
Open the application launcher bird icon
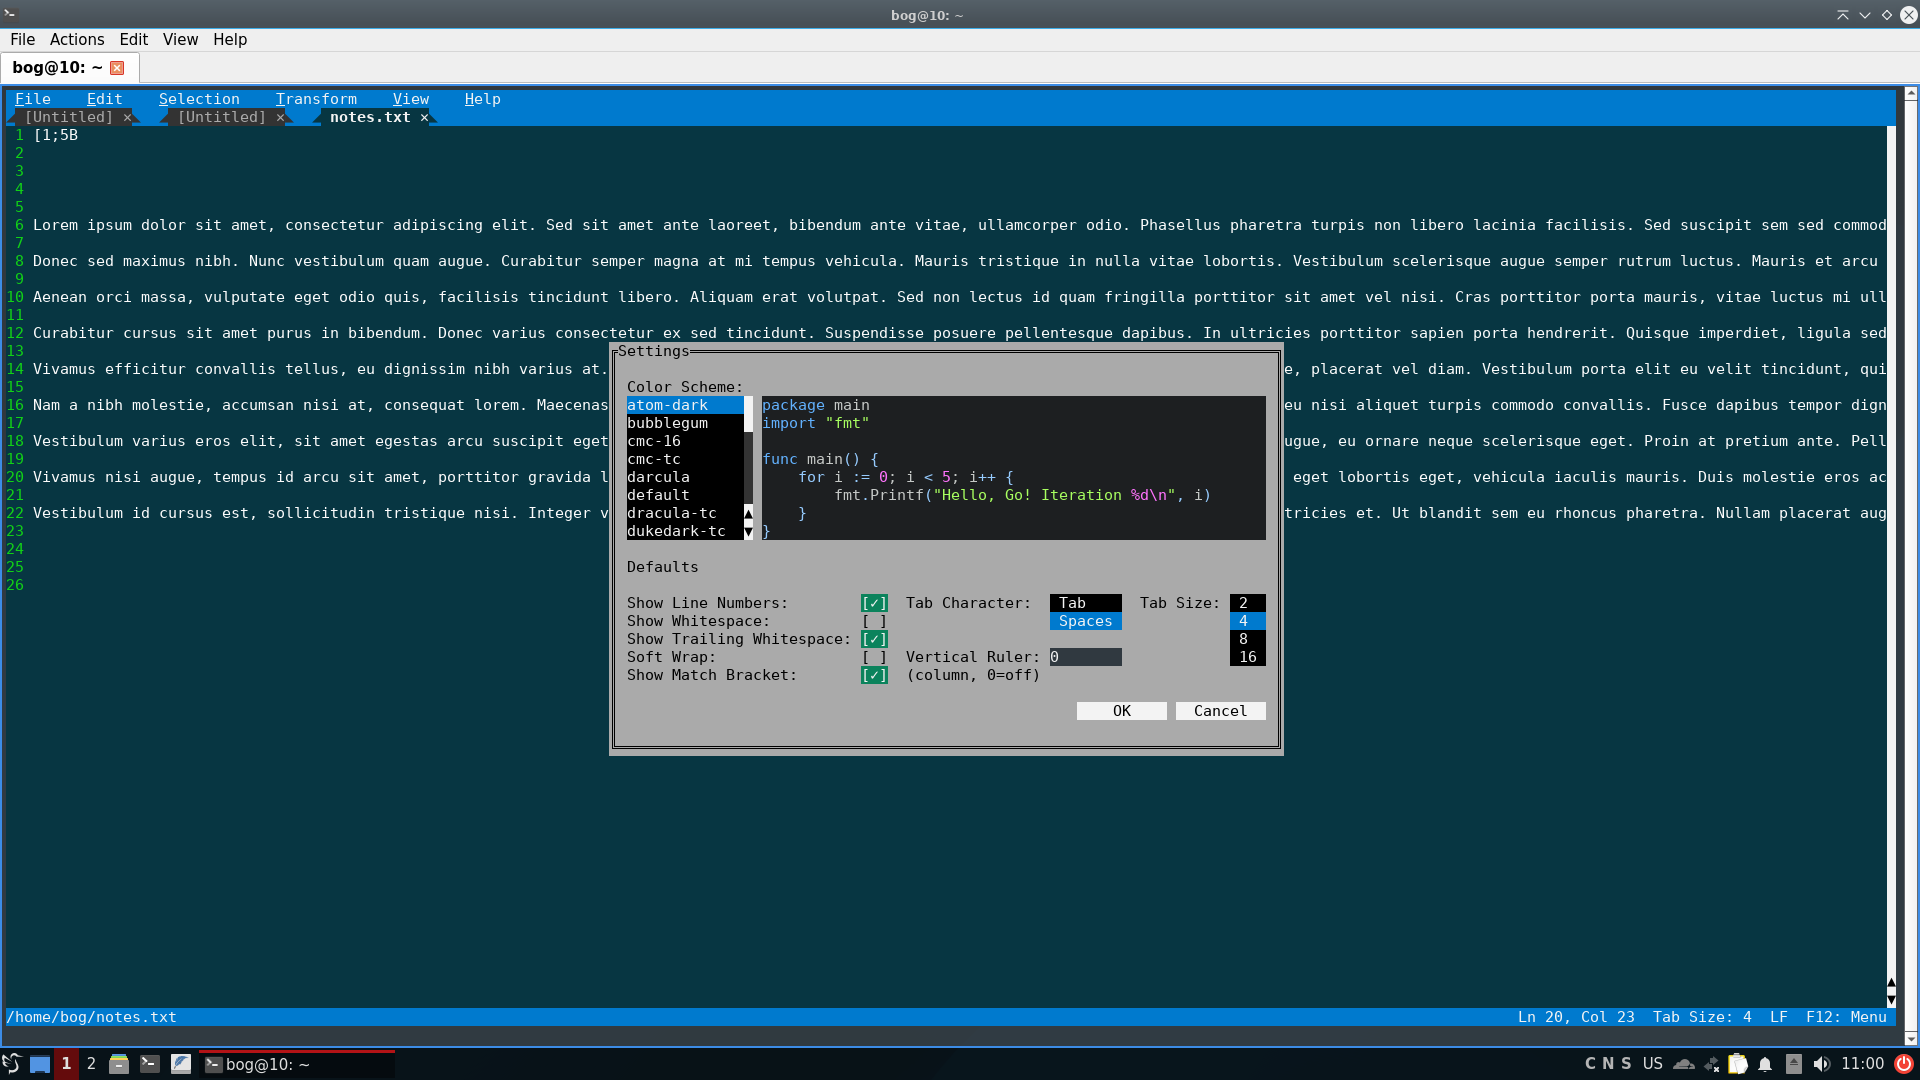pos(11,1064)
